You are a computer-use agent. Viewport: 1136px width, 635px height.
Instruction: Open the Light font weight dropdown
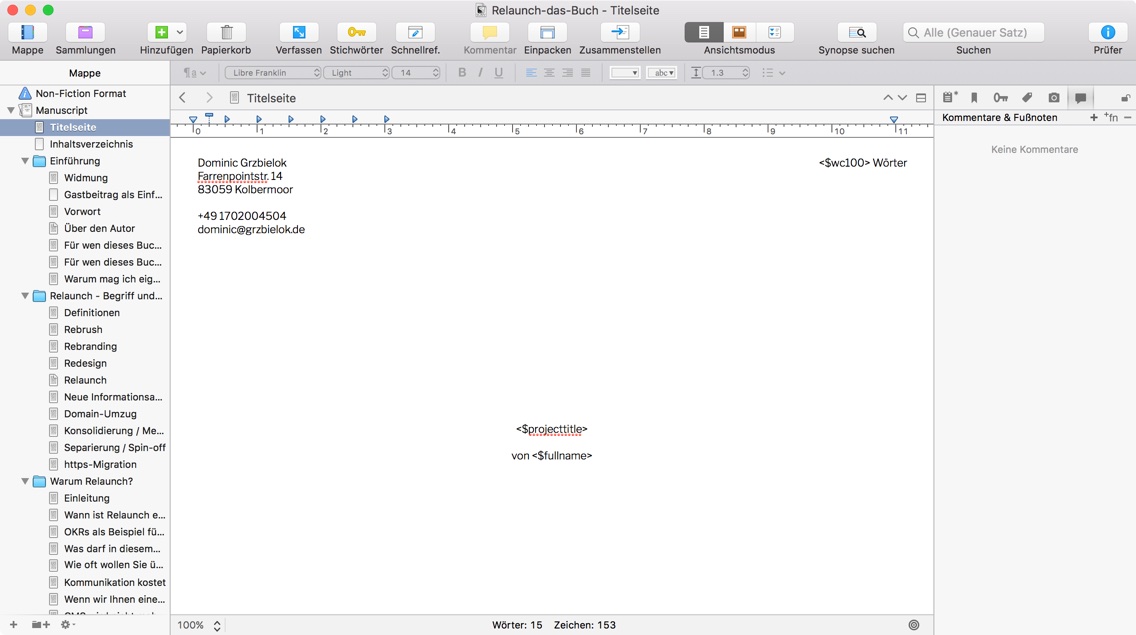click(356, 72)
